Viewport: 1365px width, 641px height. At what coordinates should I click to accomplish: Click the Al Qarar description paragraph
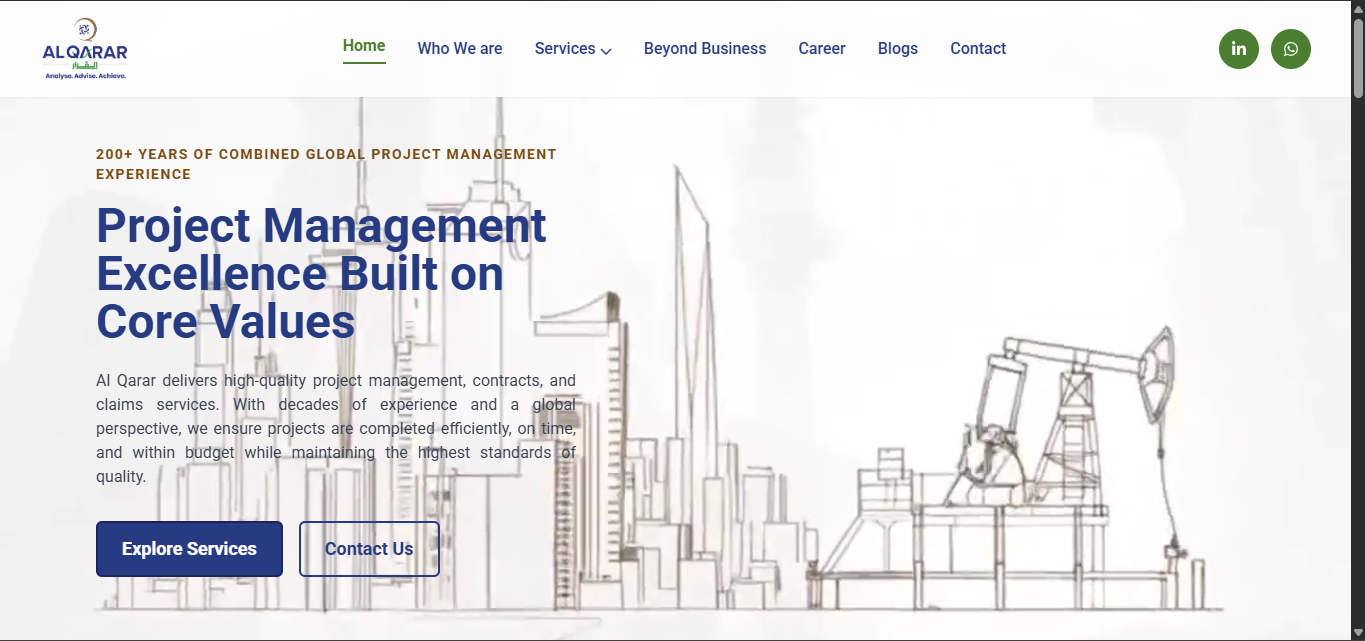tap(336, 428)
